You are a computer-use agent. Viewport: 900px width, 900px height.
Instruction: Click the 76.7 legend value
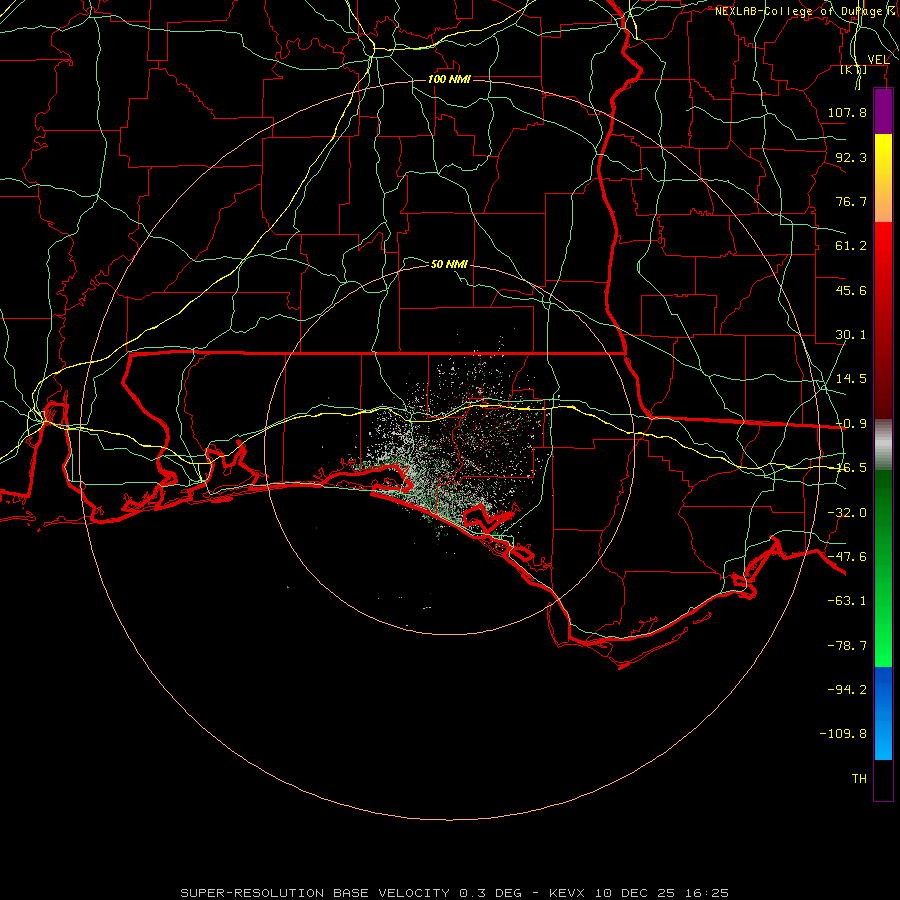pos(851,201)
